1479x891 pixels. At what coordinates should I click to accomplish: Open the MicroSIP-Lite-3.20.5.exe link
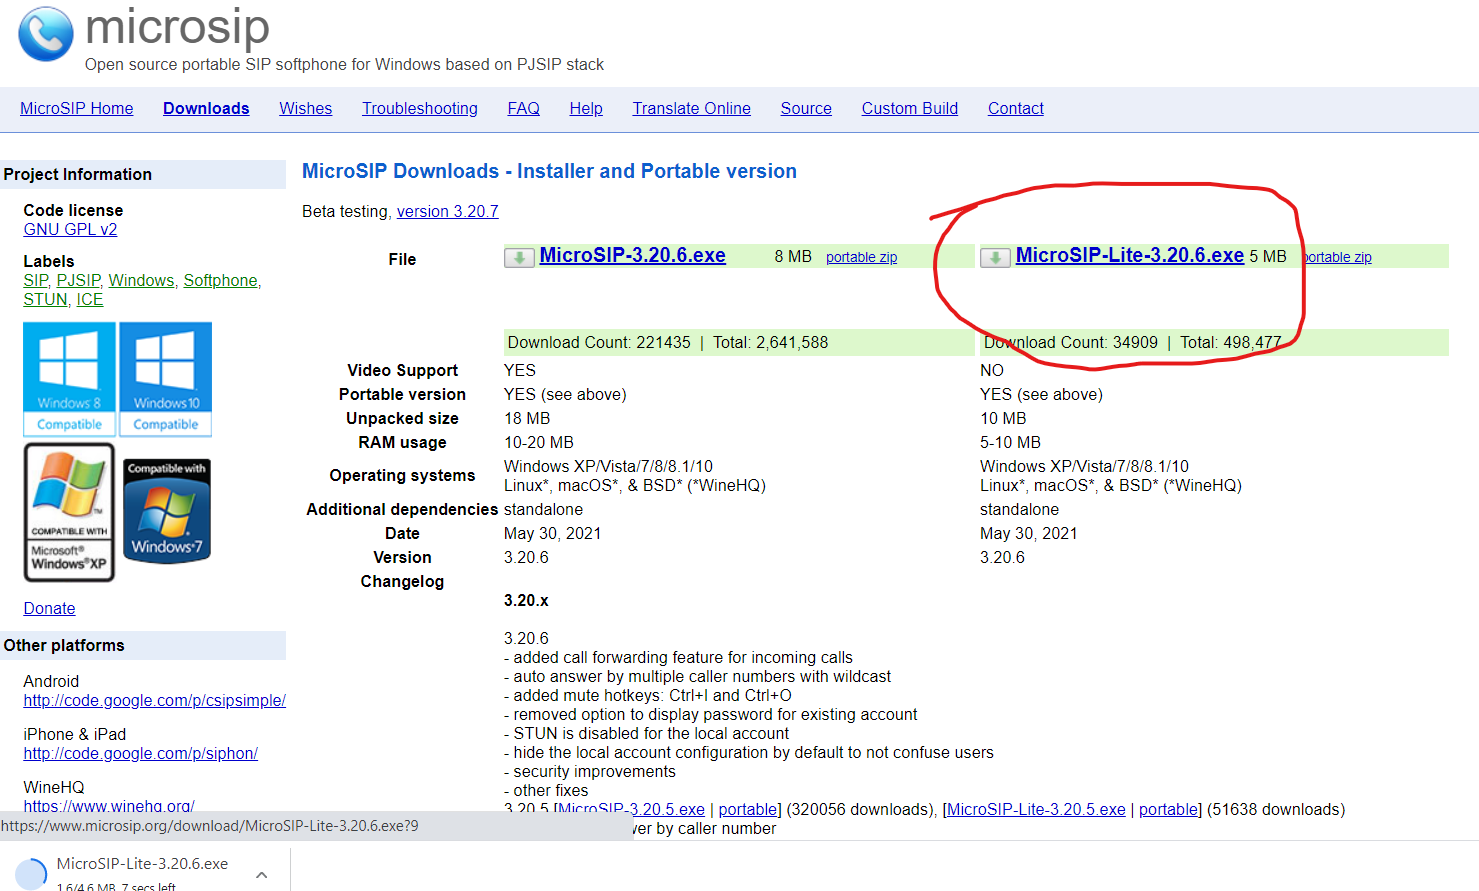1037,809
